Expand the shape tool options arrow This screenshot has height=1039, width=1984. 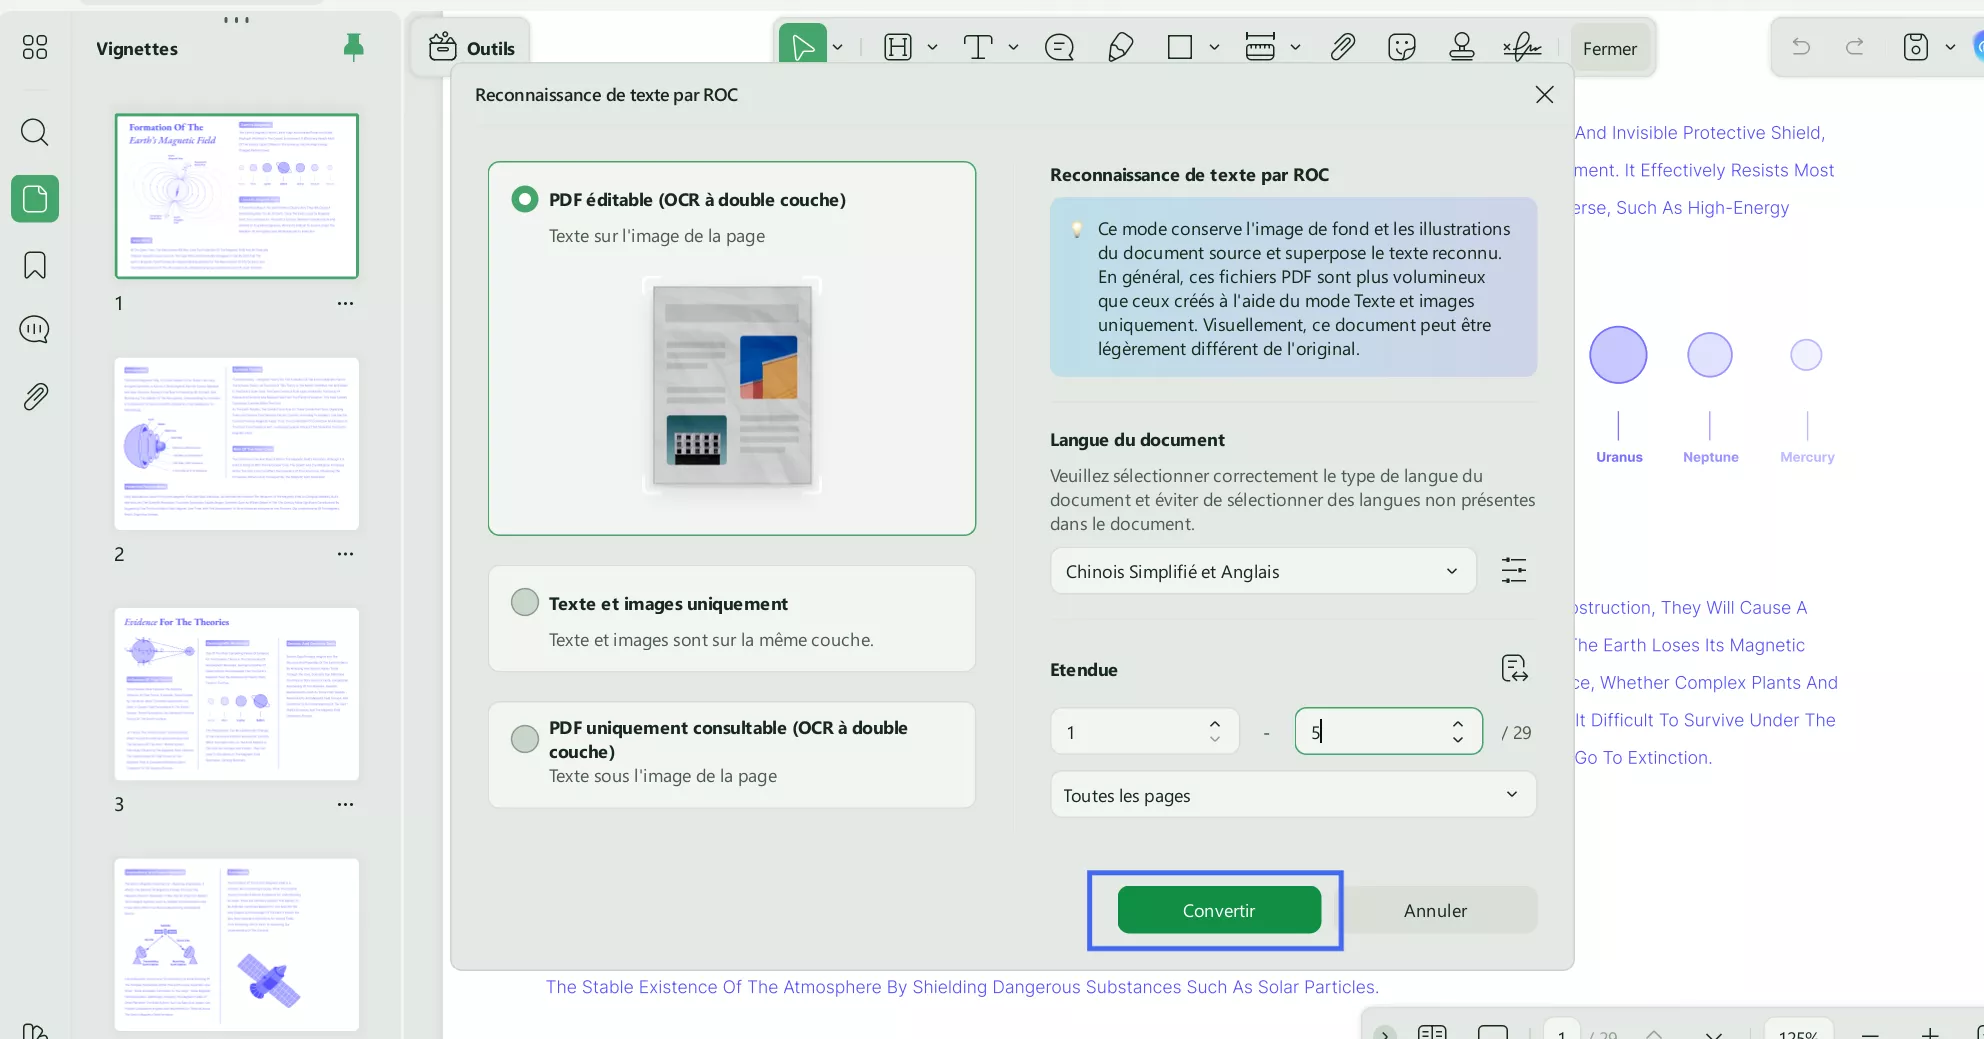pos(1214,47)
